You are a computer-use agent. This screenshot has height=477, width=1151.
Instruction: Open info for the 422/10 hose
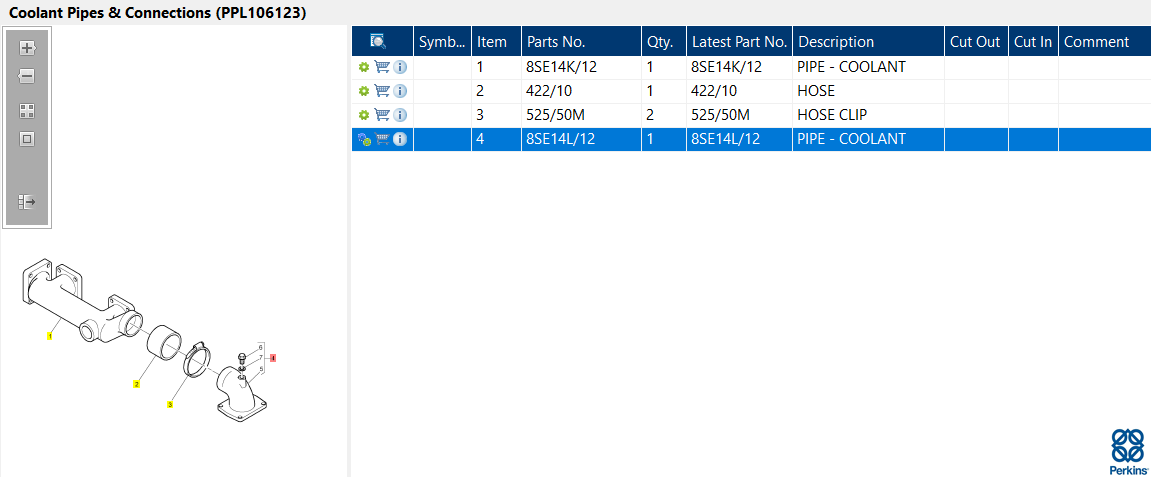click(x=400, y=91)
